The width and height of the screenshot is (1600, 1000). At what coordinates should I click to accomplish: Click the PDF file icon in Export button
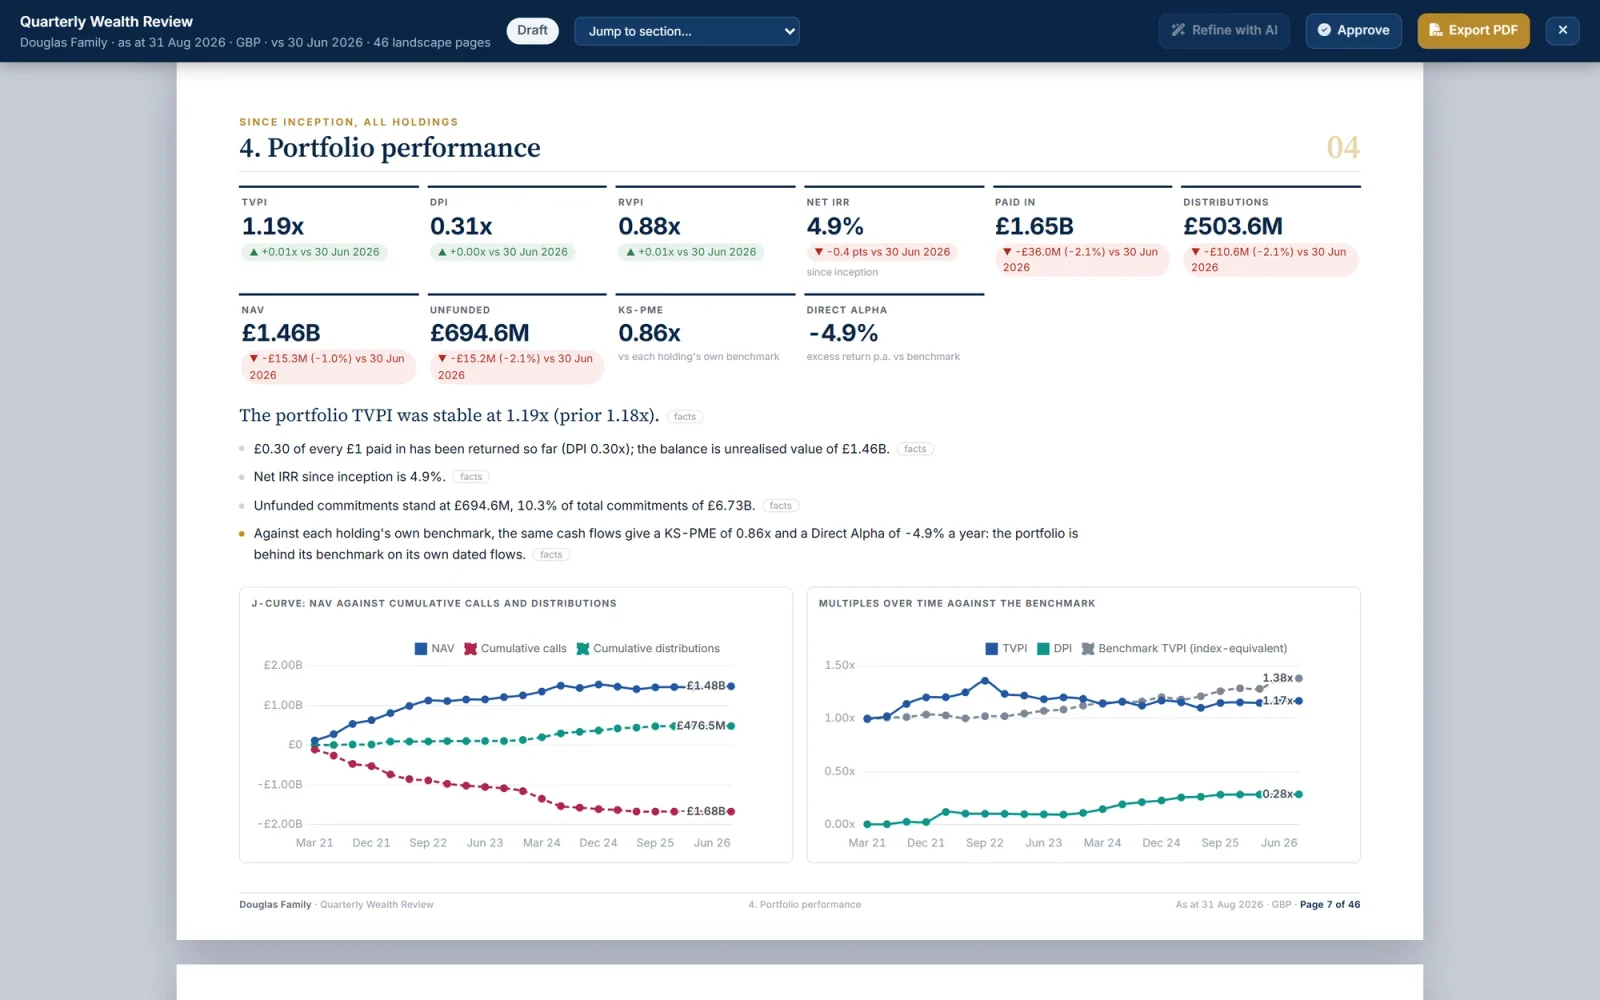[x=1435, y=30]
